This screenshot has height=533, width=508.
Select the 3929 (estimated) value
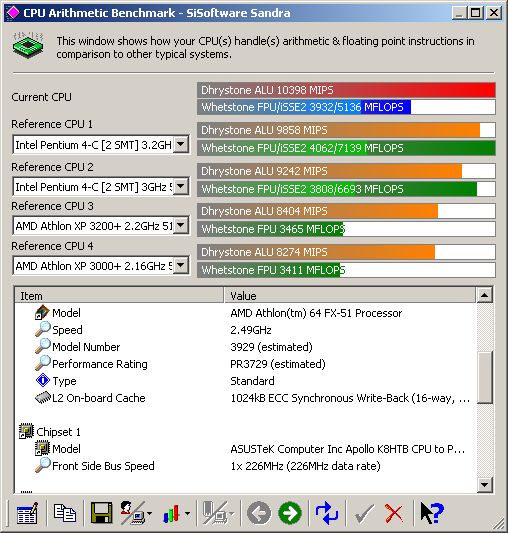click(271, 347)
